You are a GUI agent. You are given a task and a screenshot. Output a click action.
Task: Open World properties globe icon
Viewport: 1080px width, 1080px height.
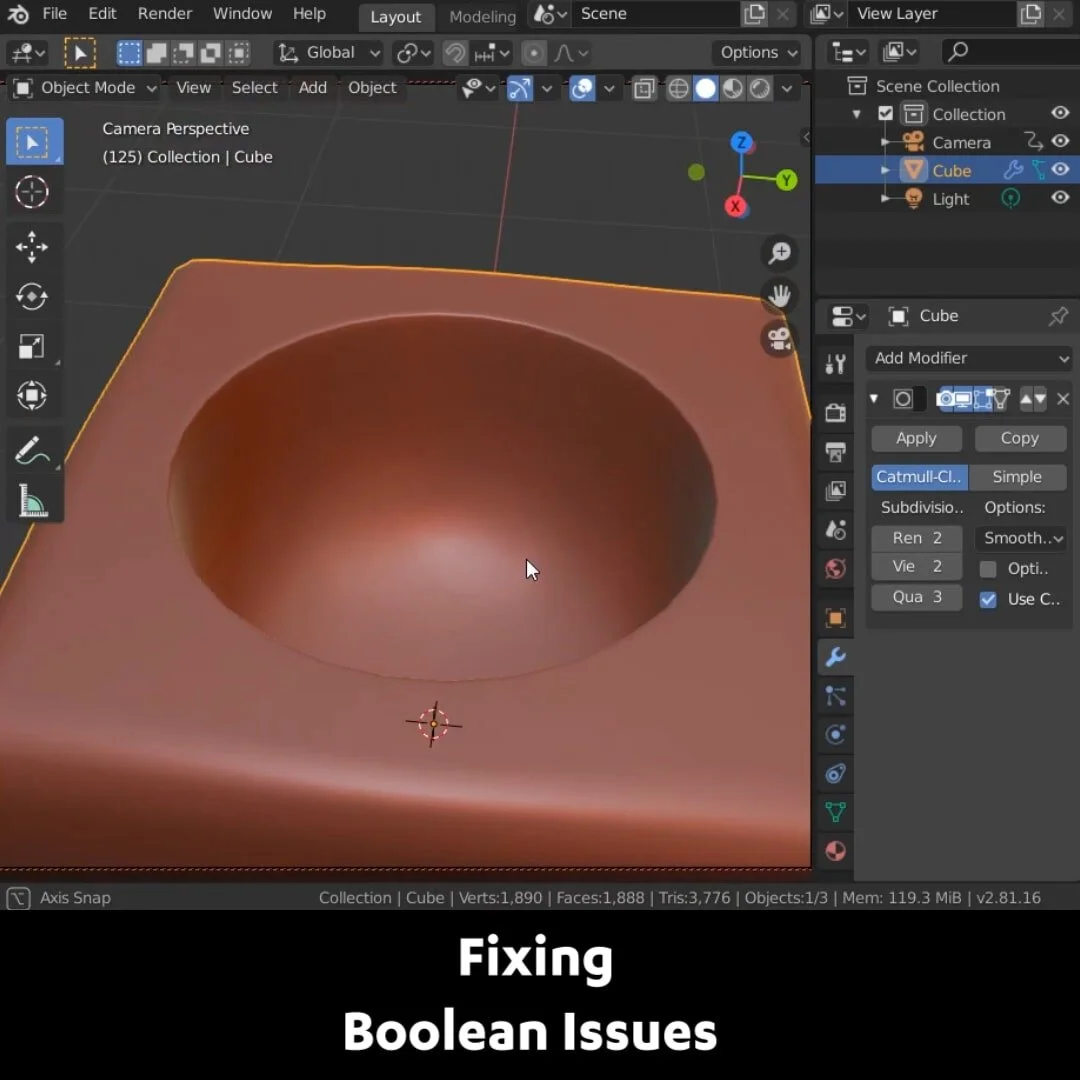coord(835,569)
